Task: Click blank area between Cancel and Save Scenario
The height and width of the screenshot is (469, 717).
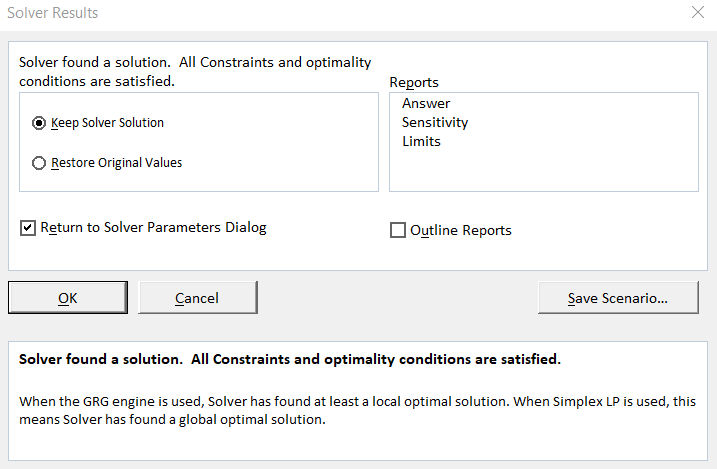Action: click(x=397, y=297)
